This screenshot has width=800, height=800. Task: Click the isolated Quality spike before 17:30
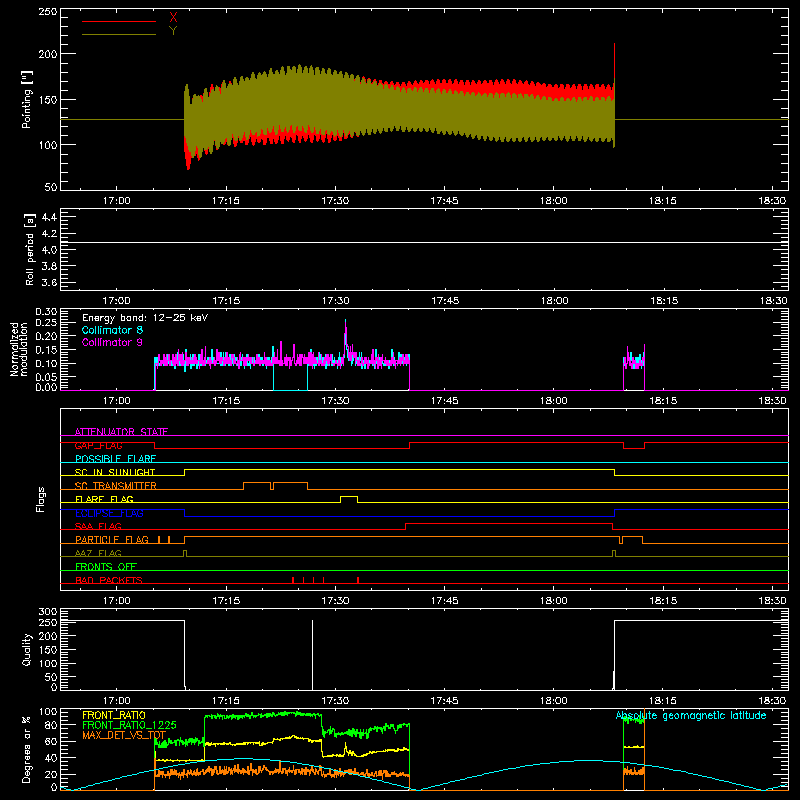312,655
